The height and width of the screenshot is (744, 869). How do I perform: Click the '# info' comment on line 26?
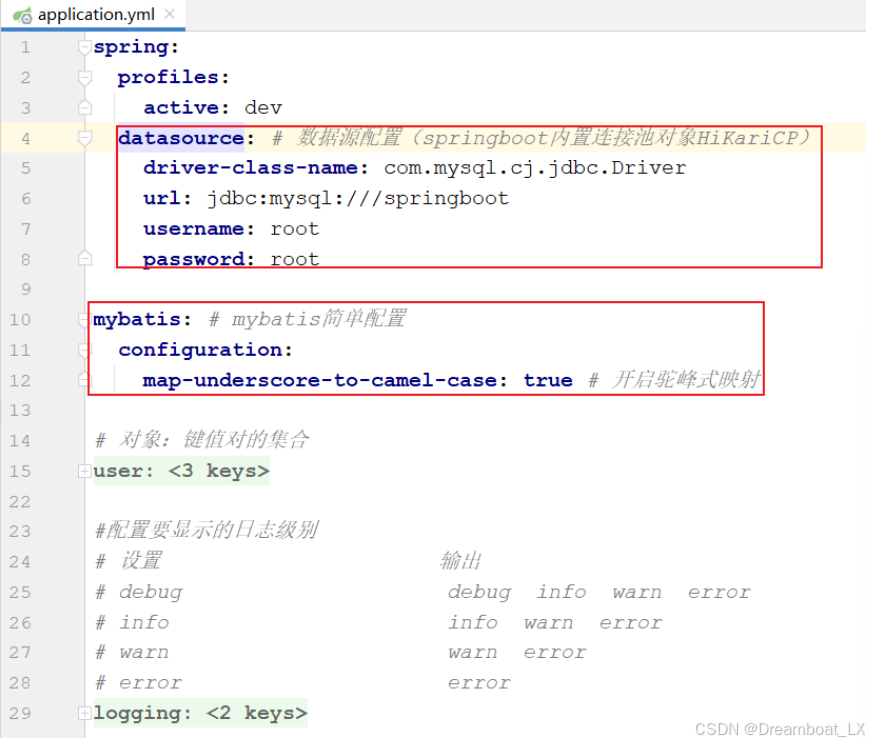tap(132, 623)
